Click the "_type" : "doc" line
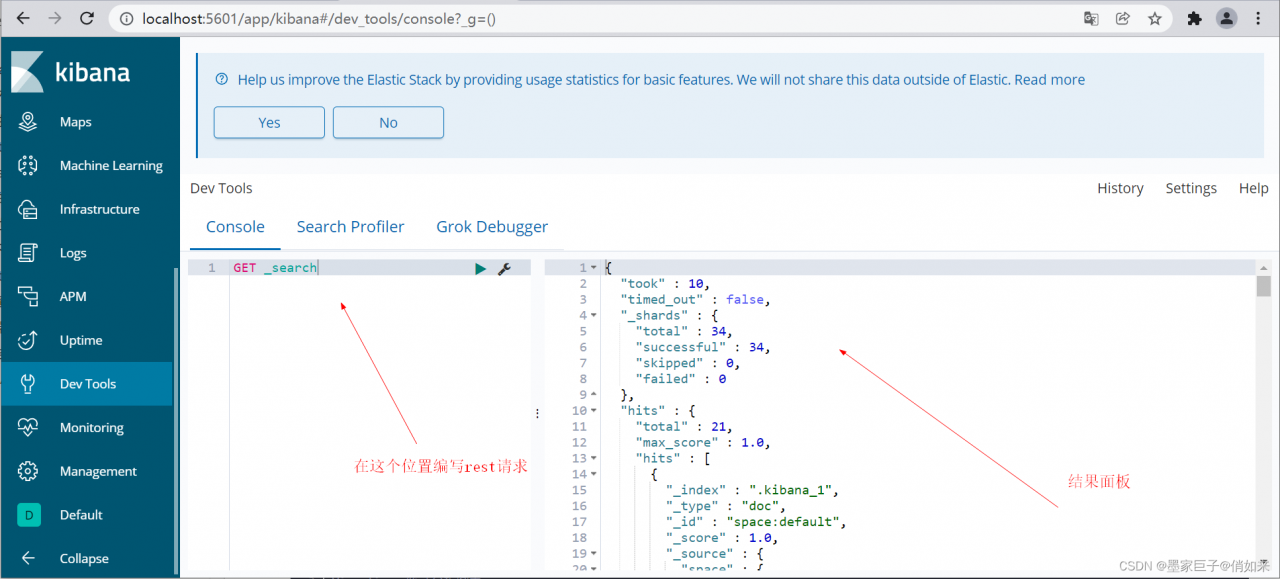 click(725, 506)
